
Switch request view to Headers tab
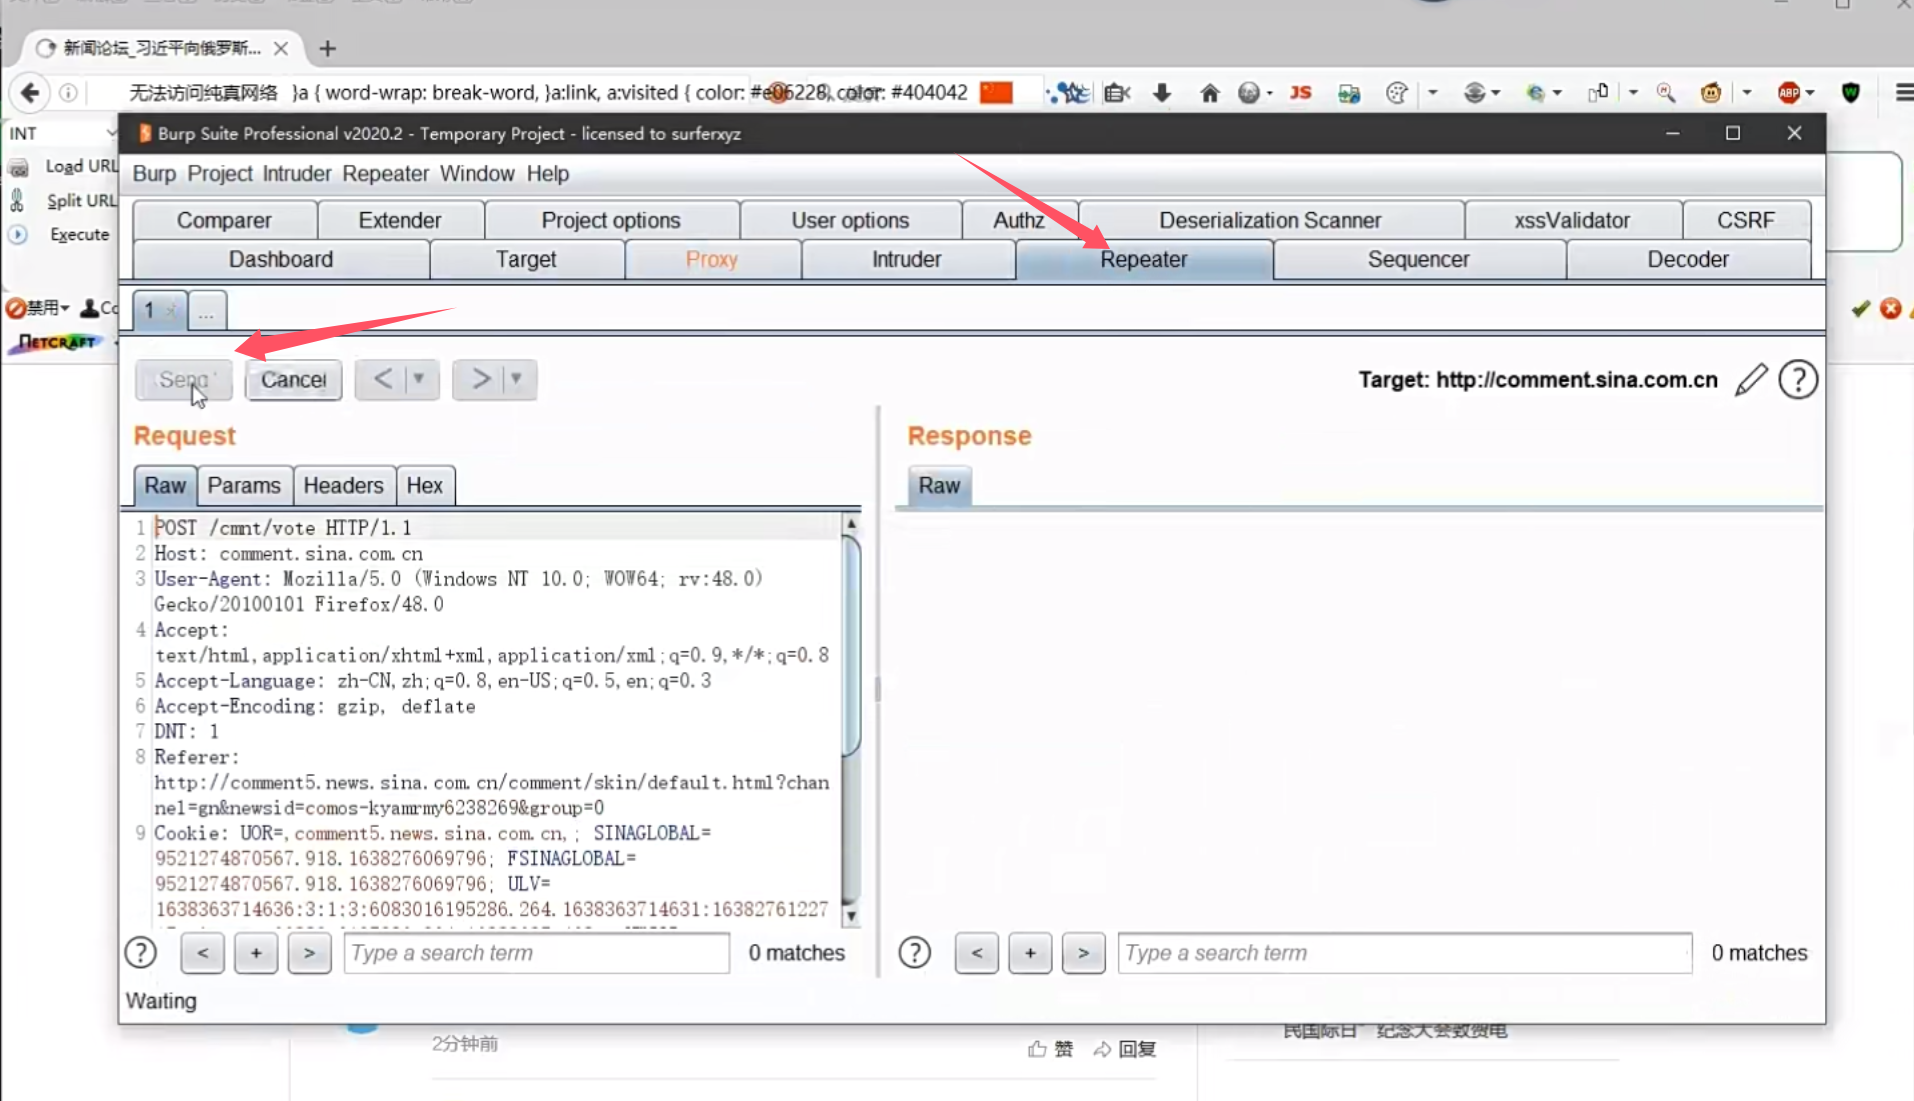coord(343,486)
